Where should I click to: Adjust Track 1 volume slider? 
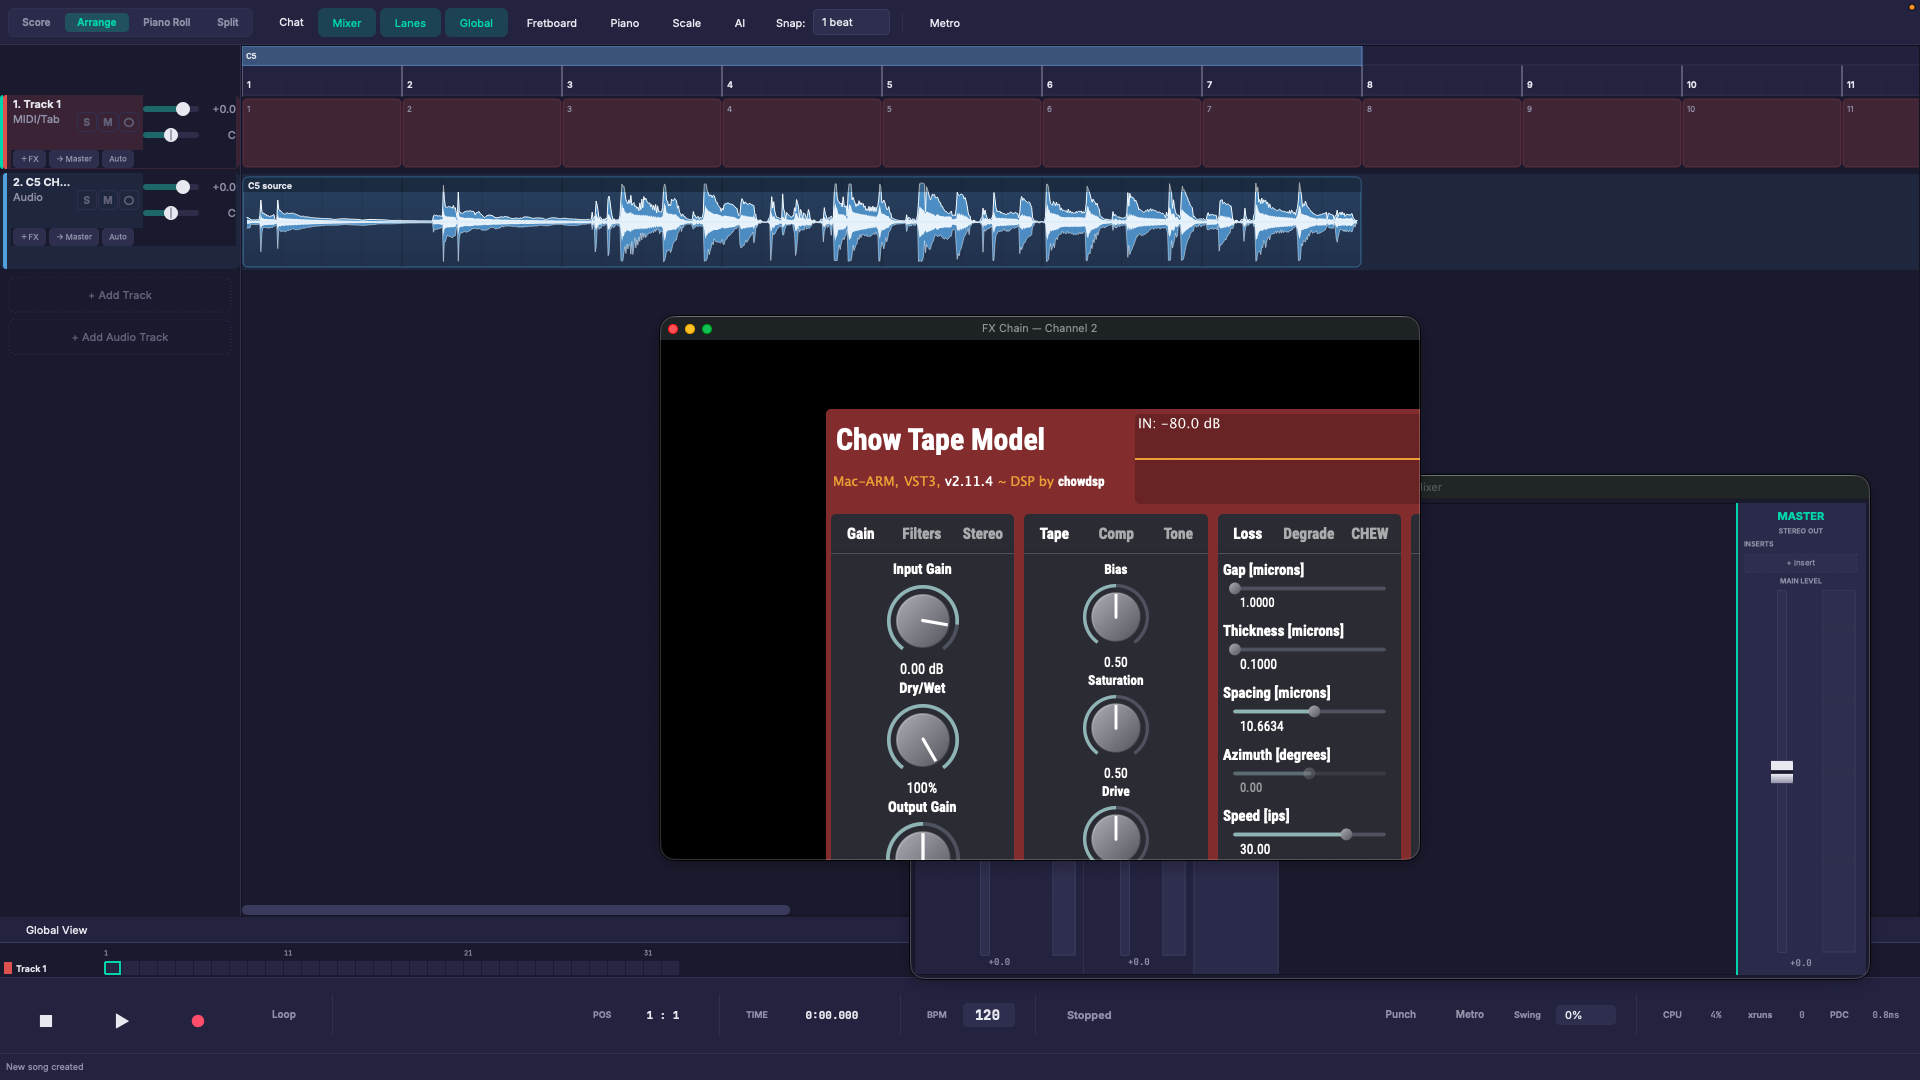click(x=171, y=109)
